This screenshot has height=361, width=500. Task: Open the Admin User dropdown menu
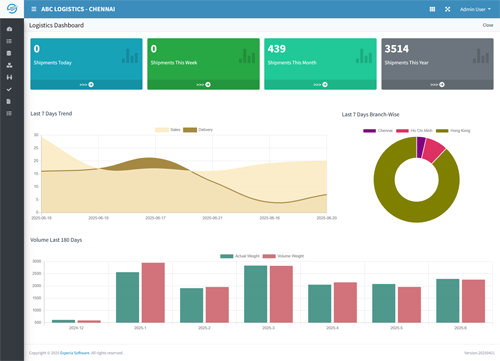[475, 9]
